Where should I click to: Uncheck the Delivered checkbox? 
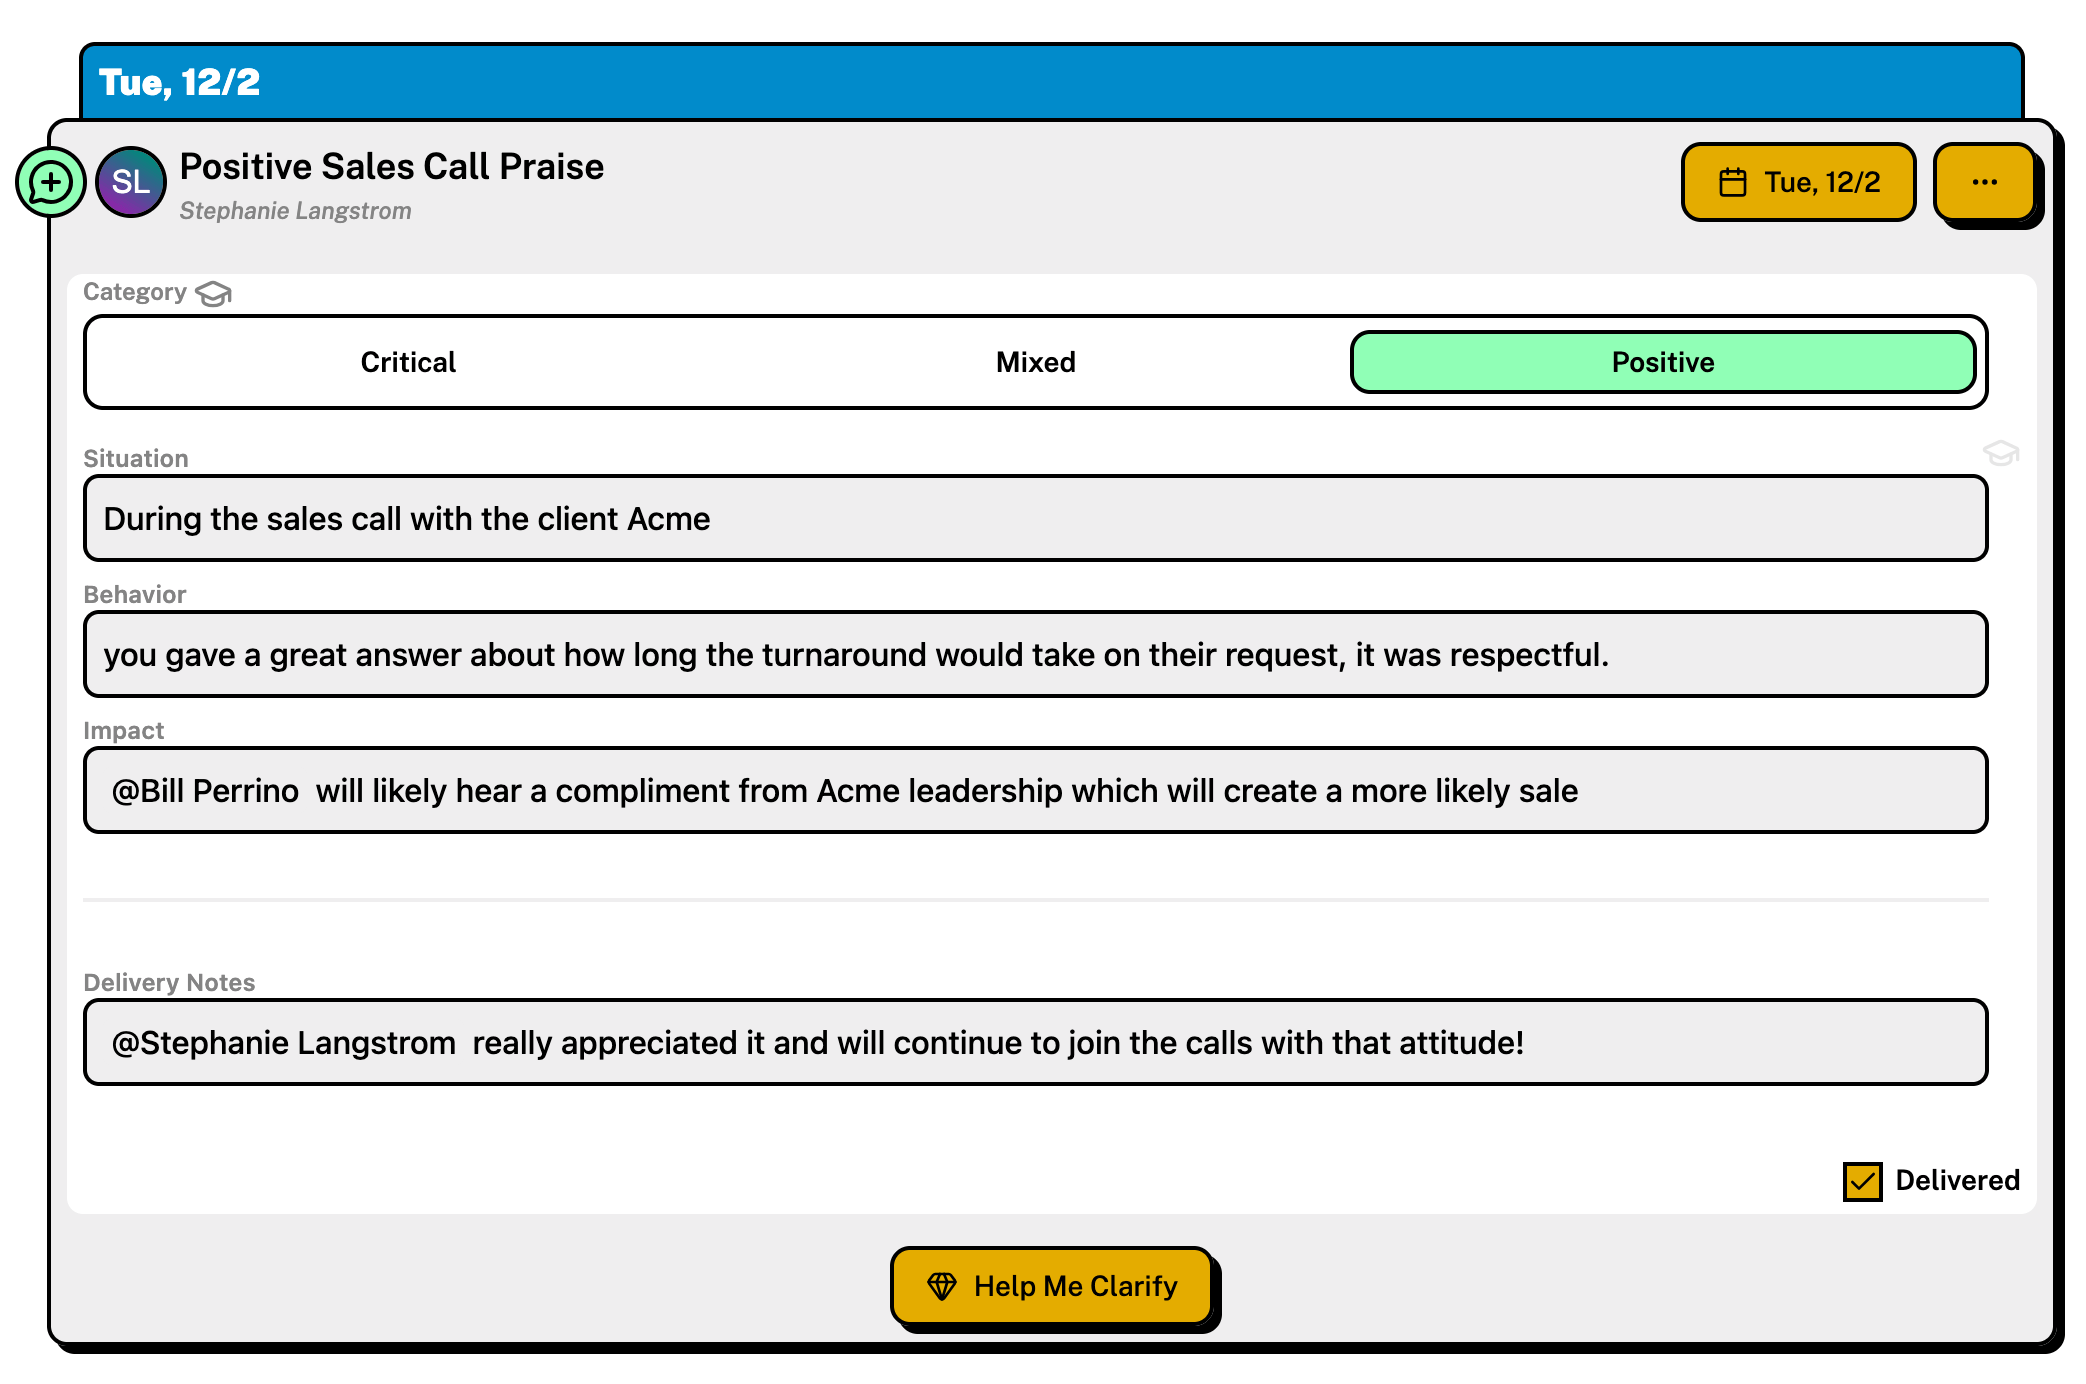tap(1862, 1181)
